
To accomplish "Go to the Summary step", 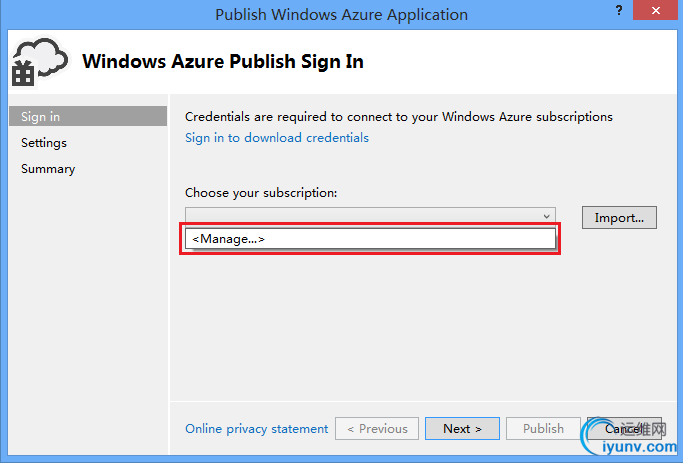I will [x=48, y=169].
